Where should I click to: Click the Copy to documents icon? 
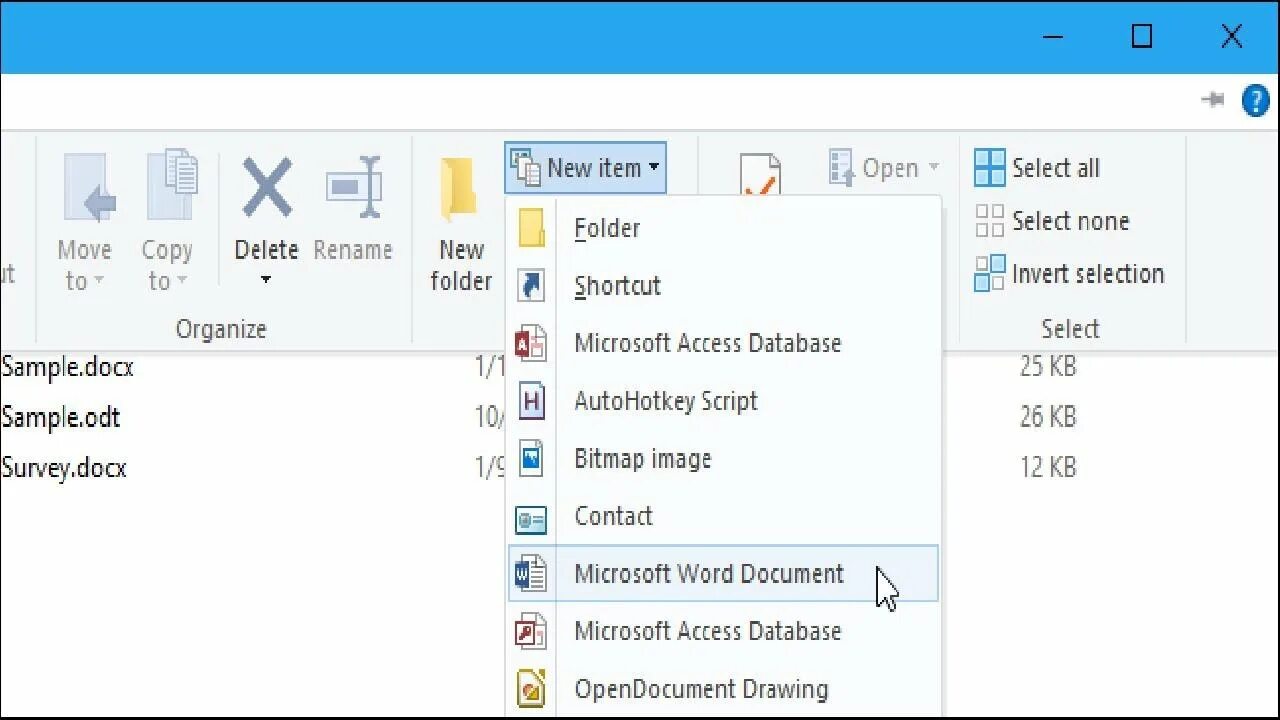click(x=172, y=184)
